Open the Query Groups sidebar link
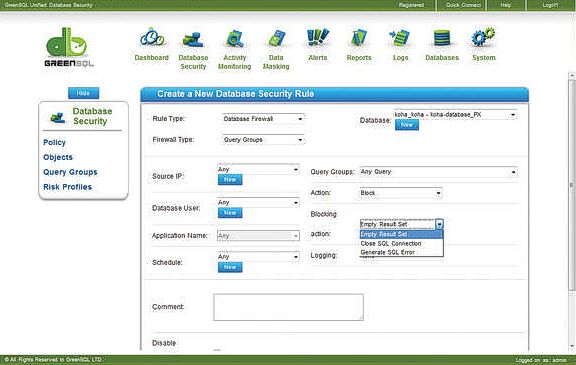This screenshot has width=576, height=365. [70, 172]
